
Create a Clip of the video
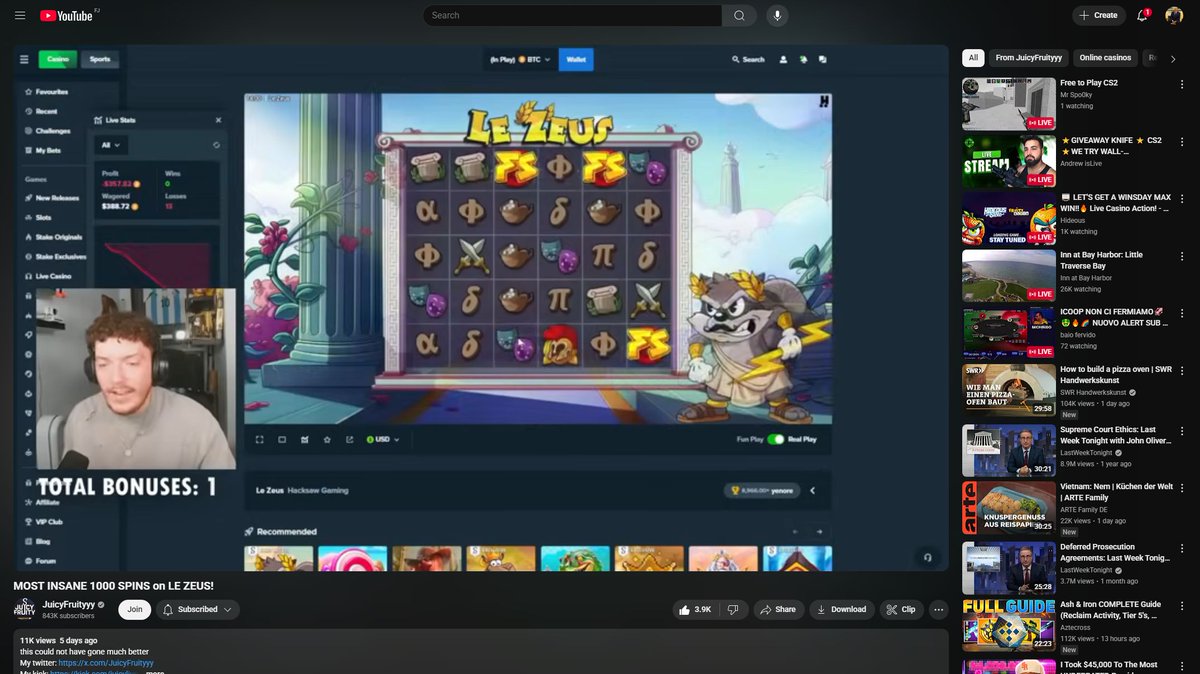(901, 609)
